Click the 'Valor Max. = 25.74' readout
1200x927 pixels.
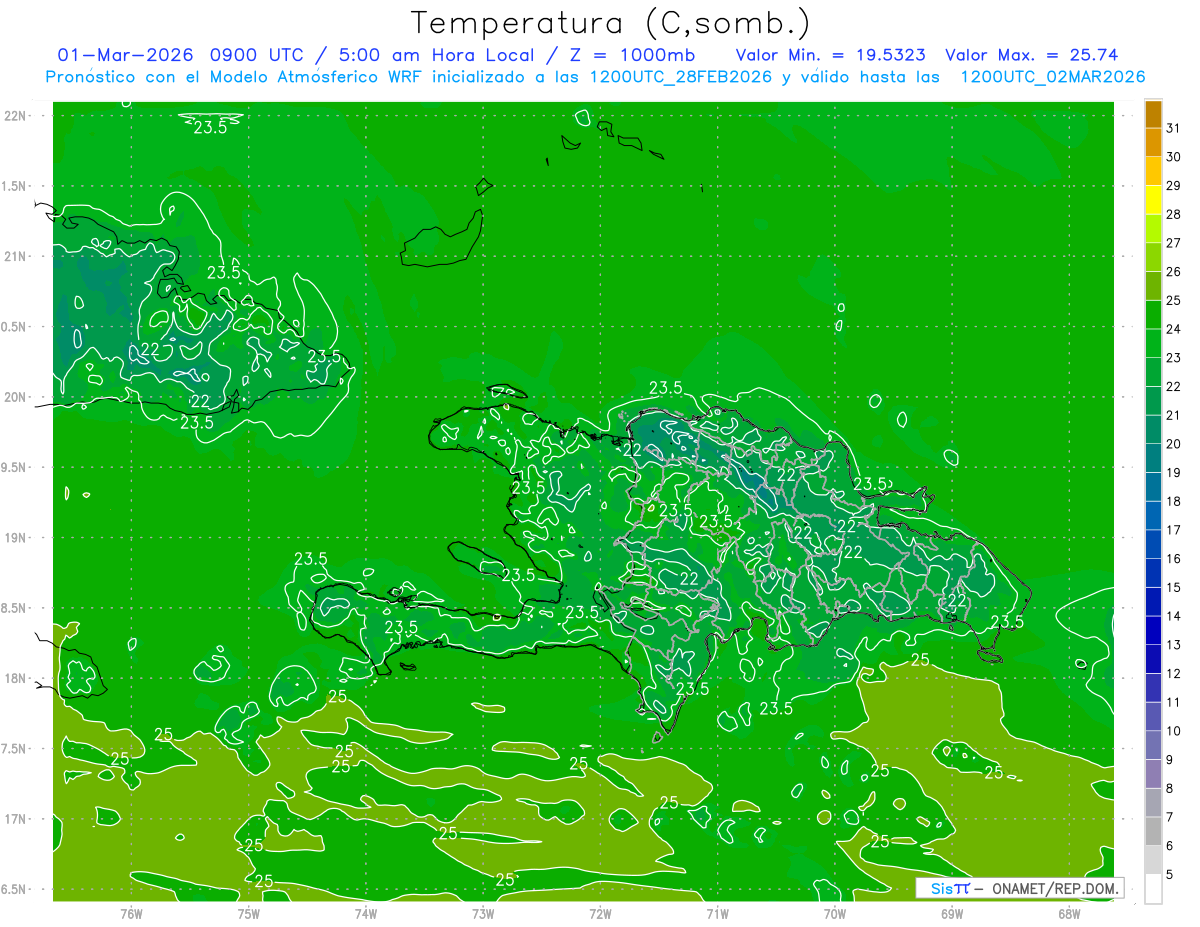pos(1031,55)
